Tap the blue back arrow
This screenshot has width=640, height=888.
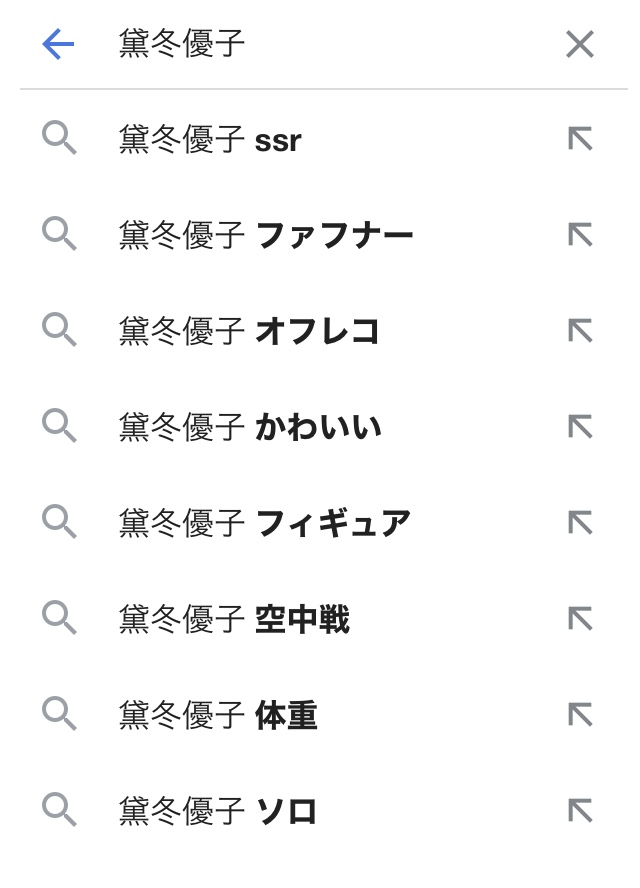click(58, 44)
